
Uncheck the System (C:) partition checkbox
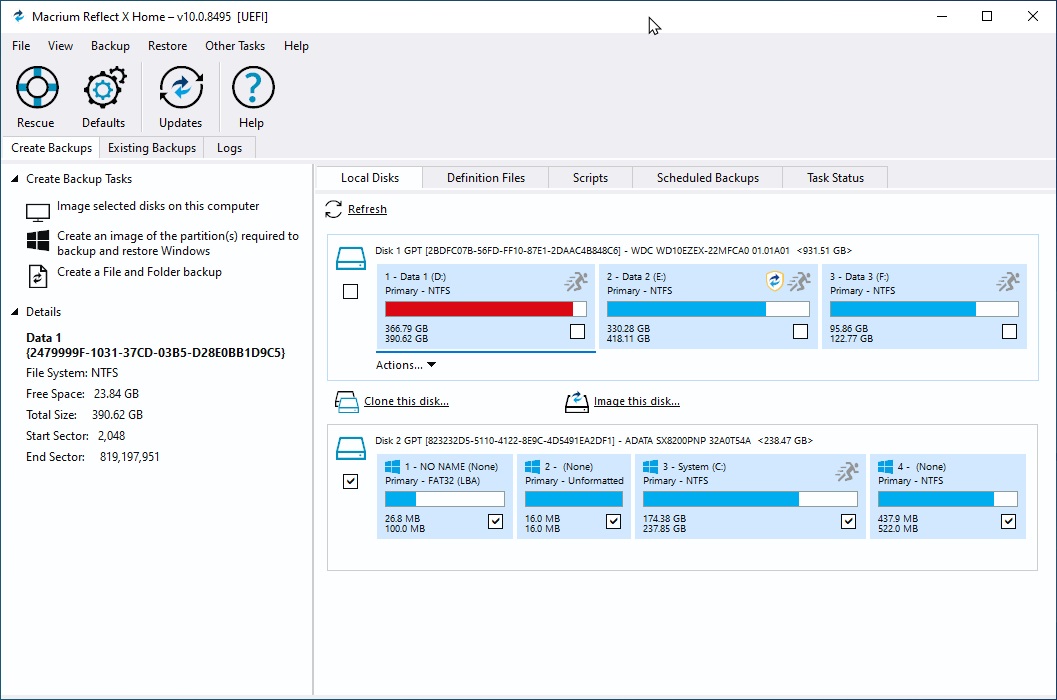[x=849, y=521]
